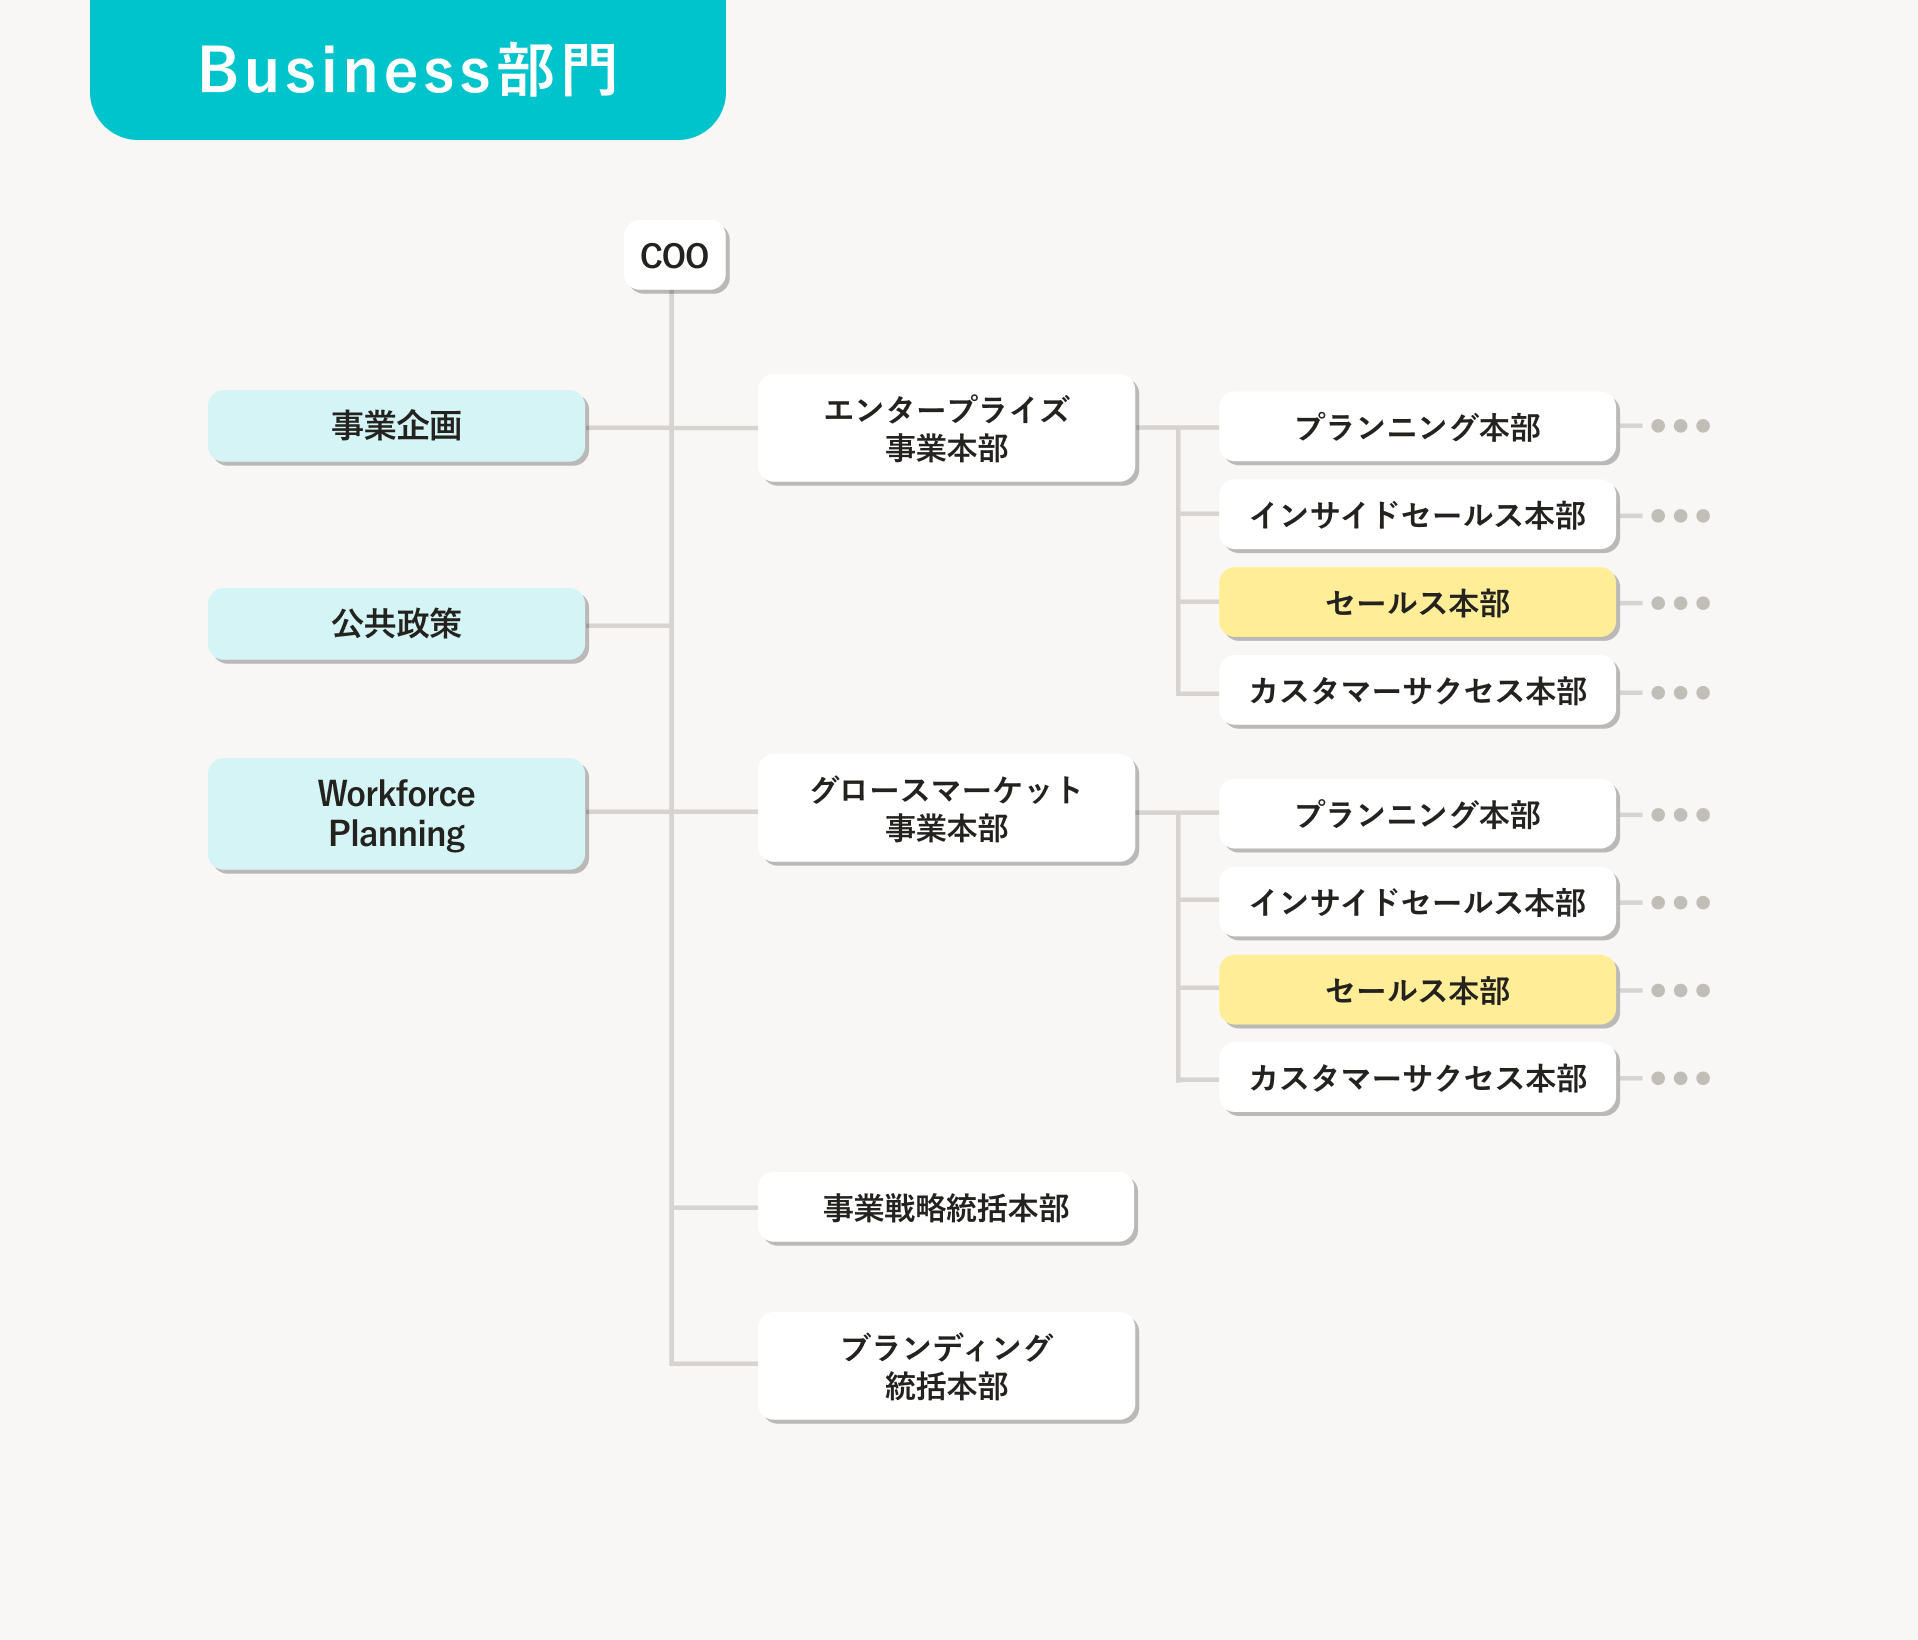Click the yellow セールス本部 under エンタープライズ事業本部
The width and height of the screenshot is (1918, 1640).
(x=1417, y=603)
